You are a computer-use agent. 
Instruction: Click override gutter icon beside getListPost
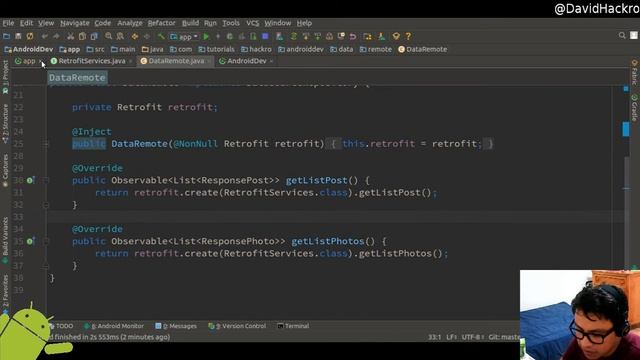(30, 180)
